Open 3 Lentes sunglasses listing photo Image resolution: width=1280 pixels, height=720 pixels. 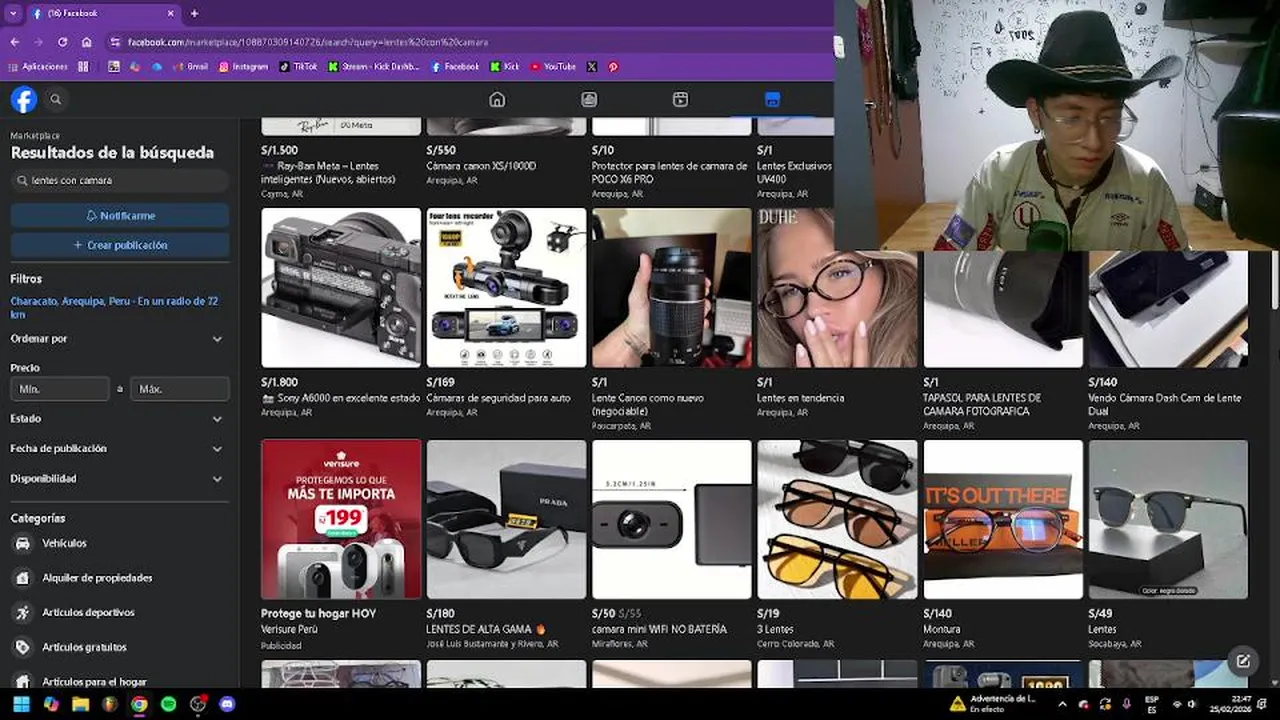click(837, 519)
